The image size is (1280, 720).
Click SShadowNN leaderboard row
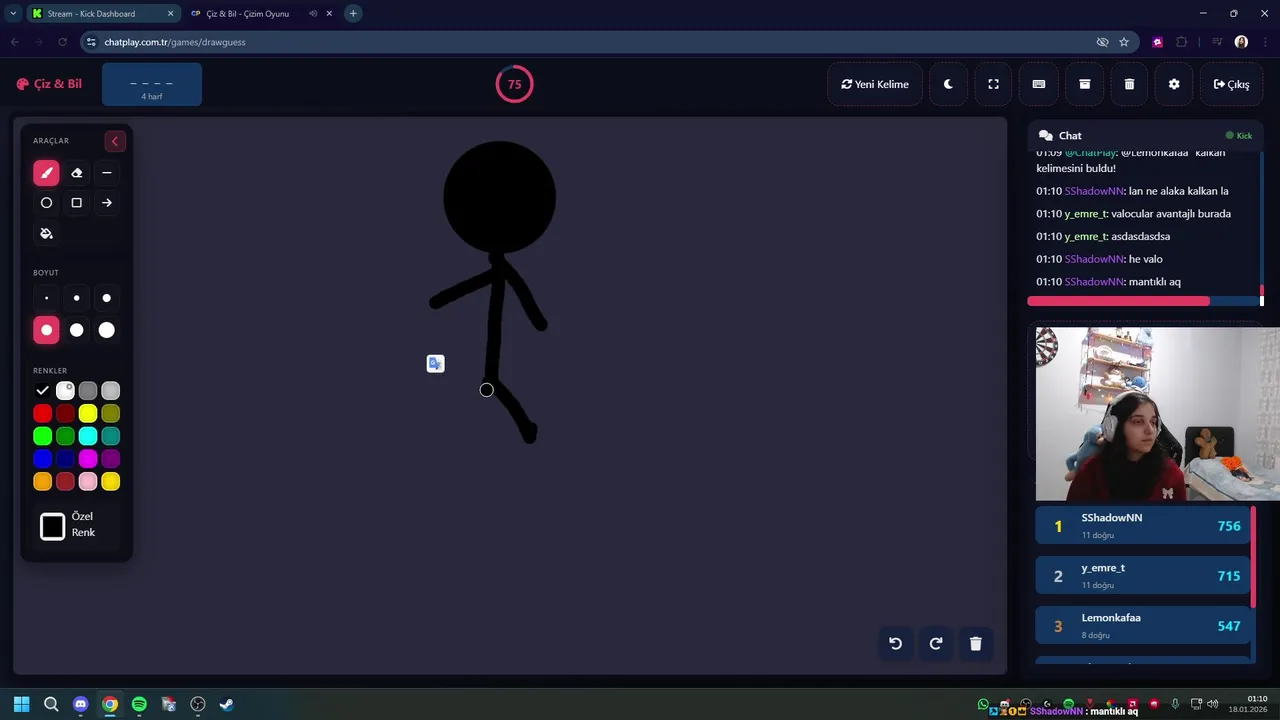pyautogui.click(x=1143, y=526)
